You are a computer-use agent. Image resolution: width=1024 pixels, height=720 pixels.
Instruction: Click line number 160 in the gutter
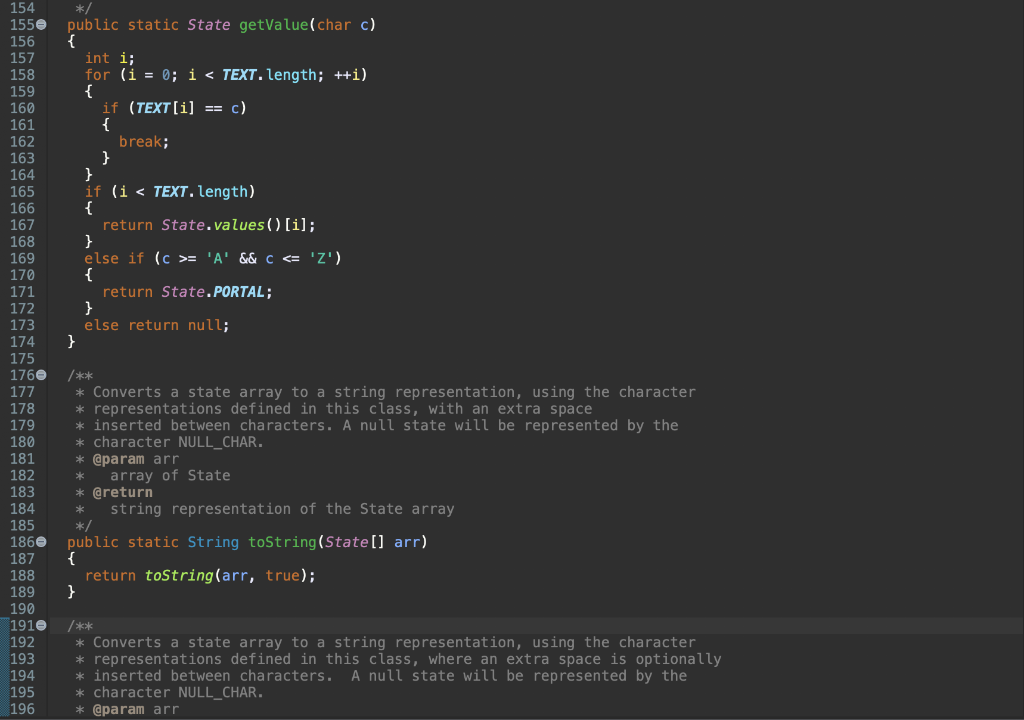(22, 108)
